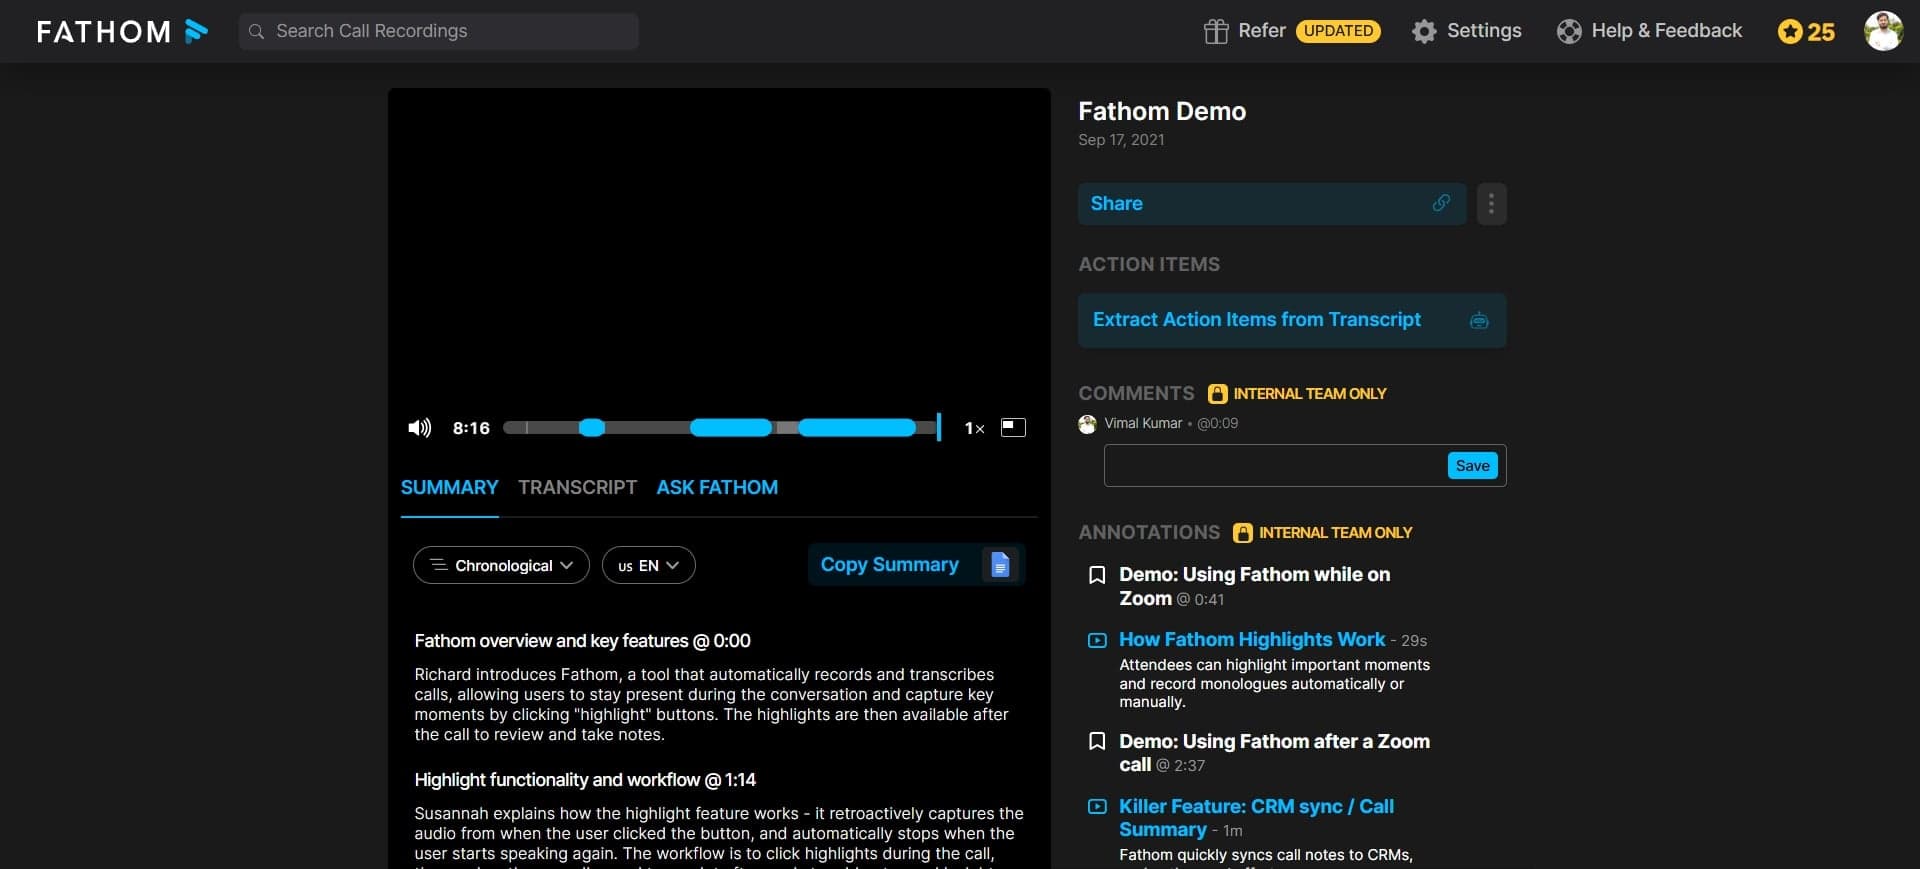Open Settings via the gear icon
This screenshot has width=1920, height=869.
point(1424,31)
